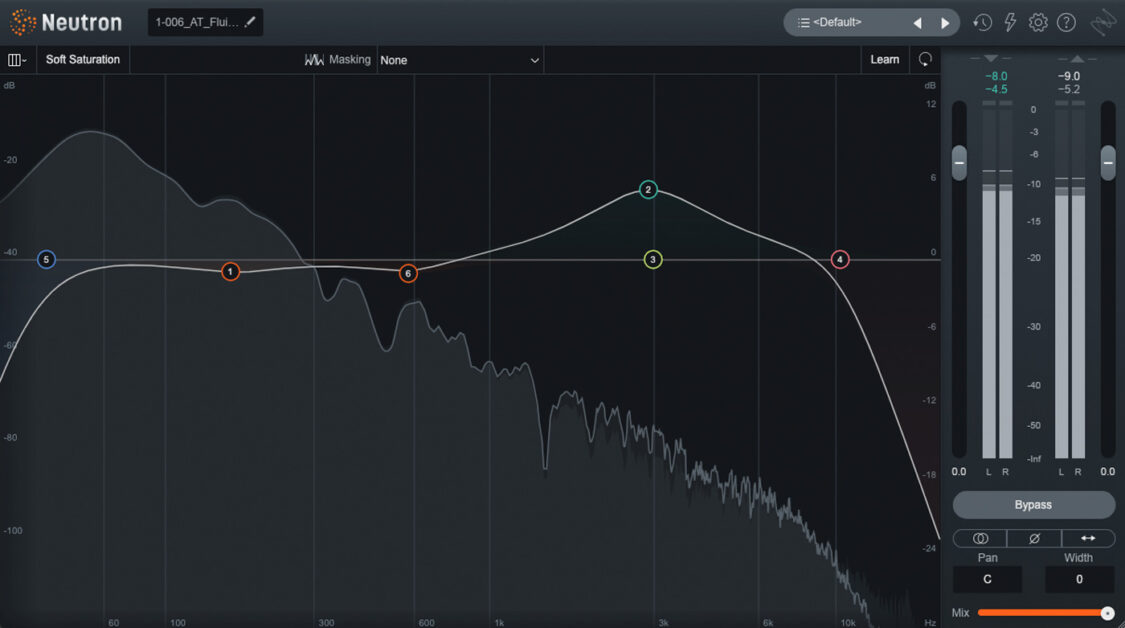The image size is (1125, 628).
Task: Select EQ band 5 low-cut node
Action: (46, 258)
